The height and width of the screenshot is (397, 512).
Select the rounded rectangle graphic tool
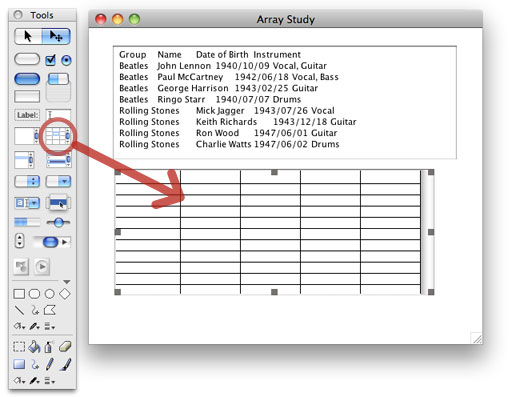[x=34, y=294]
